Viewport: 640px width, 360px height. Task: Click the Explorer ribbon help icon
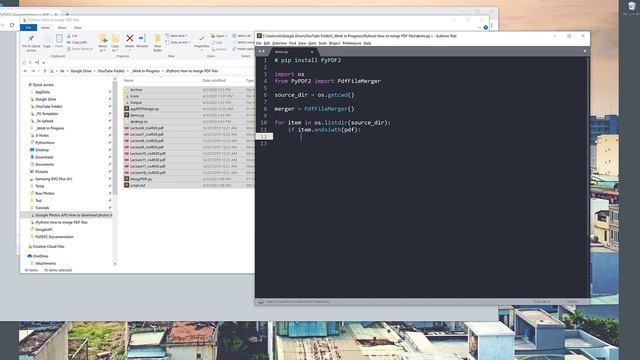tap(486, 28)
